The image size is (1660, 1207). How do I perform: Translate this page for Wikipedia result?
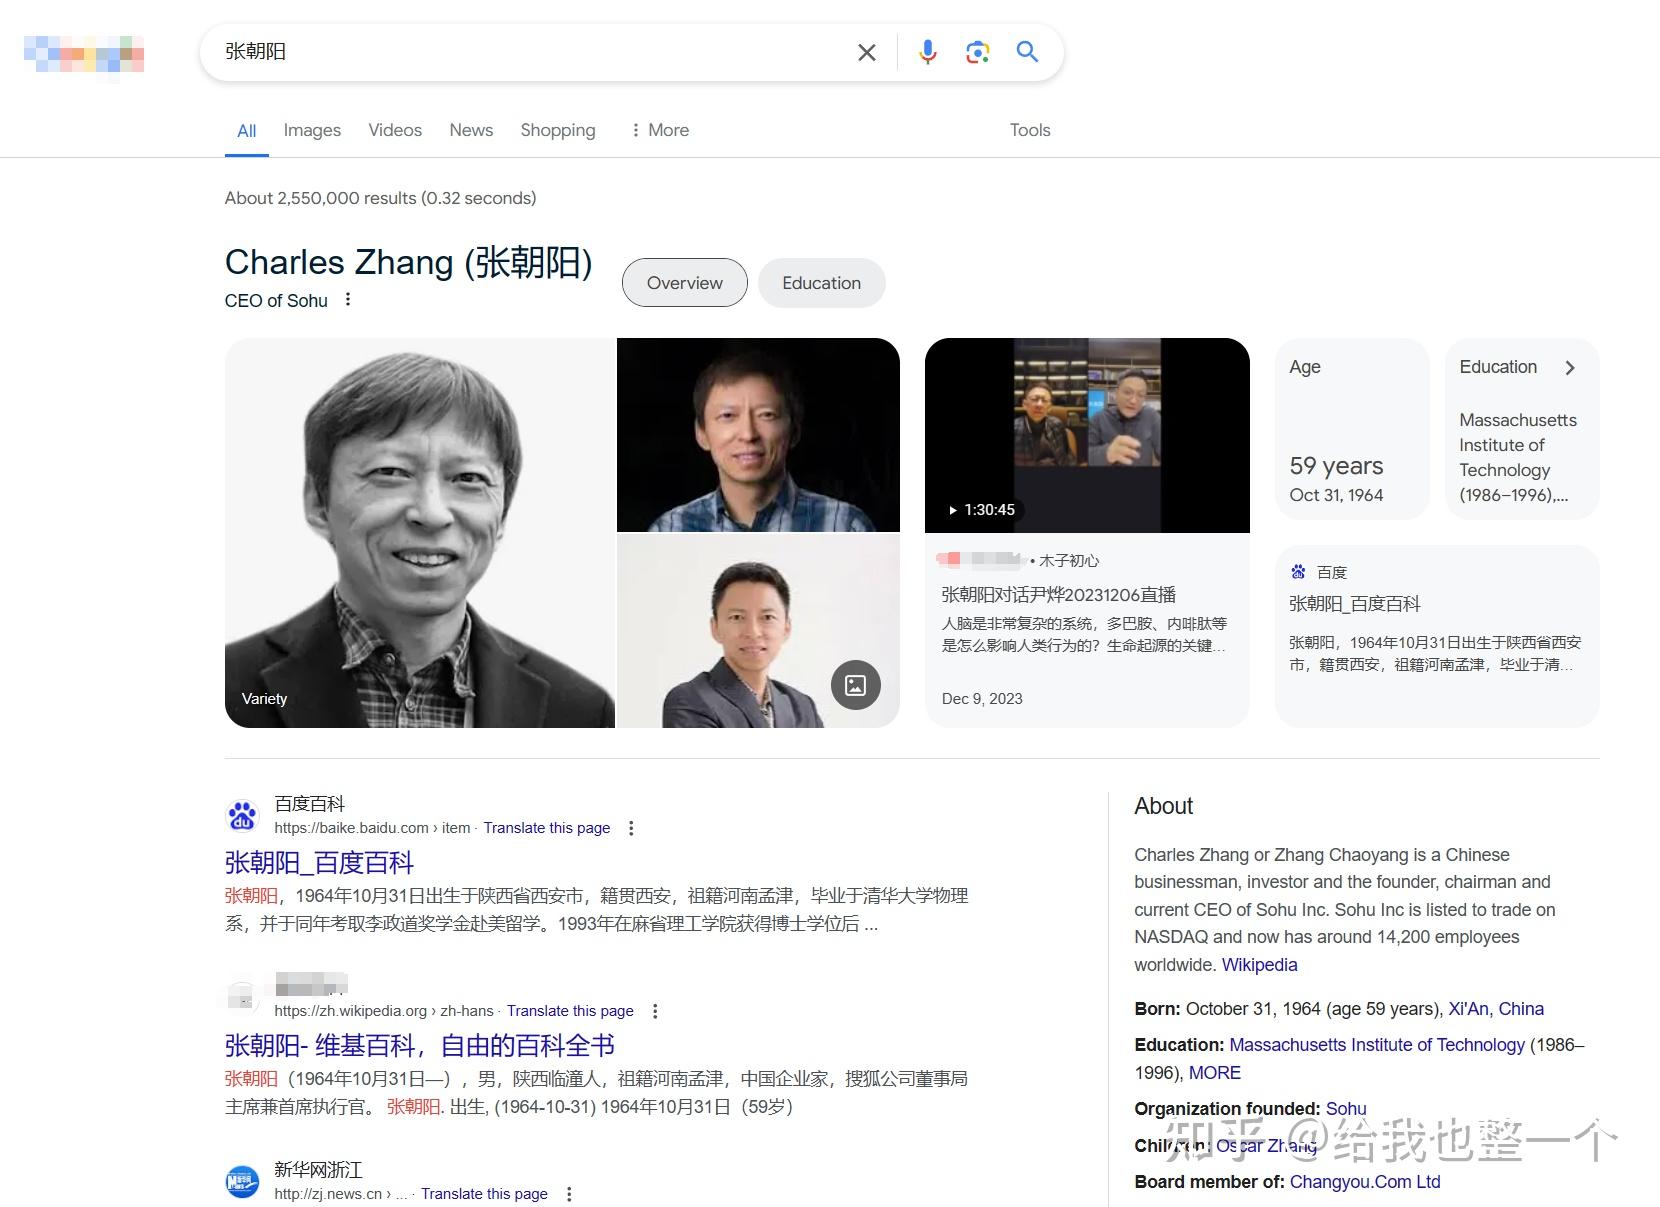click(570, 1011)
